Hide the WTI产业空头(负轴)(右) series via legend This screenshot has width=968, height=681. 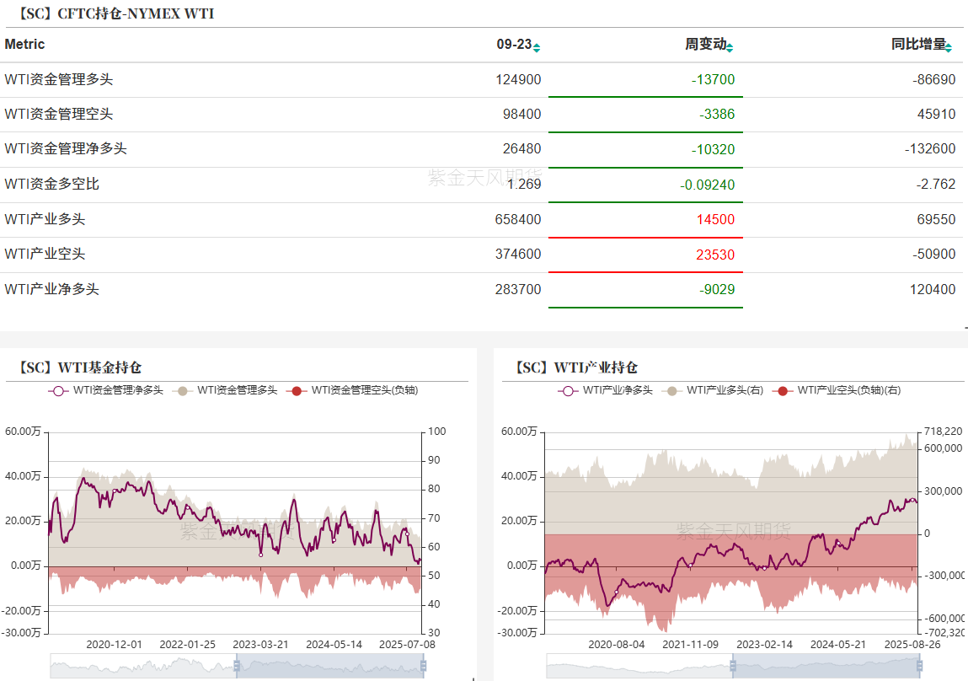coord(782,390)
